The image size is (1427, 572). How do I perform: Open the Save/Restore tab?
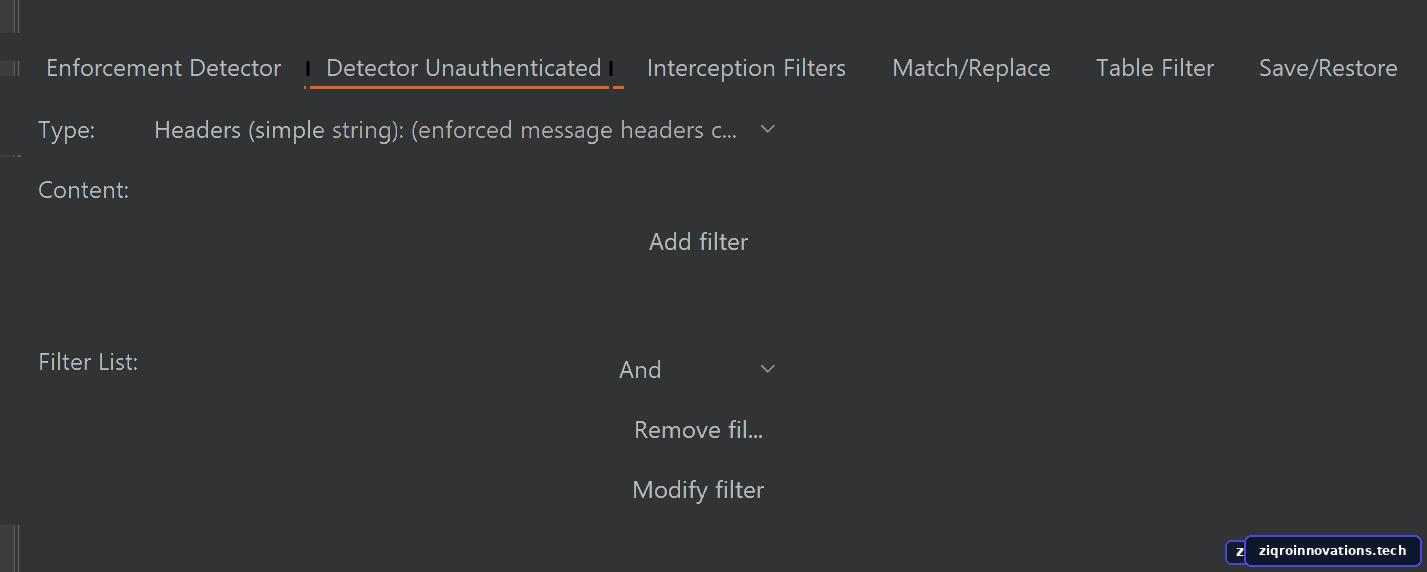click(1328, 68)
